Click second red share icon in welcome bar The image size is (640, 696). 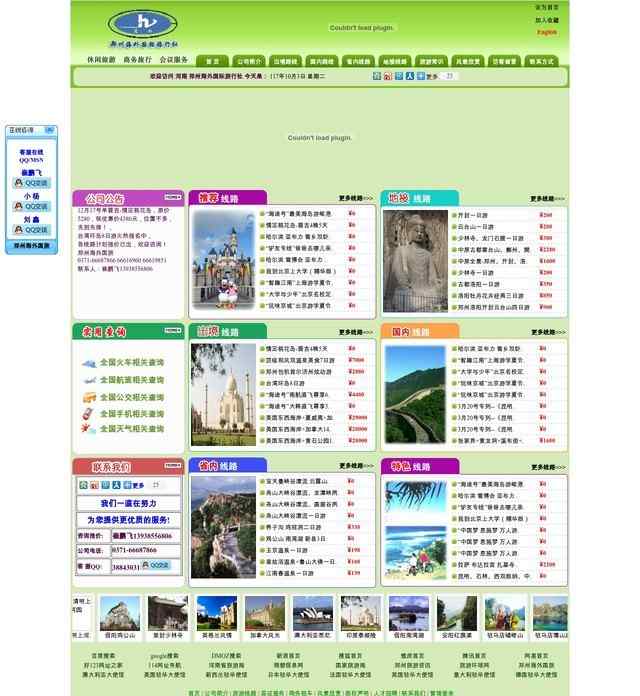coord(387,76)
